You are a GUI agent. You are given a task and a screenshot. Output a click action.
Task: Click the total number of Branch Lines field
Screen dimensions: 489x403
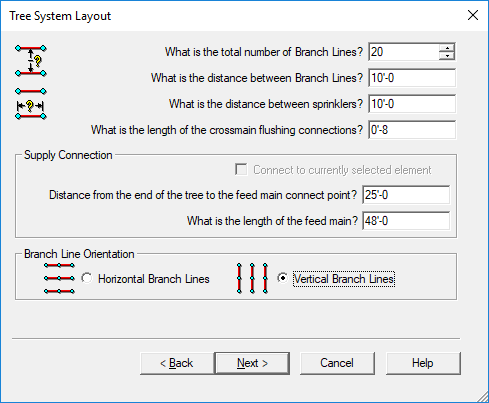click(404, 52)
